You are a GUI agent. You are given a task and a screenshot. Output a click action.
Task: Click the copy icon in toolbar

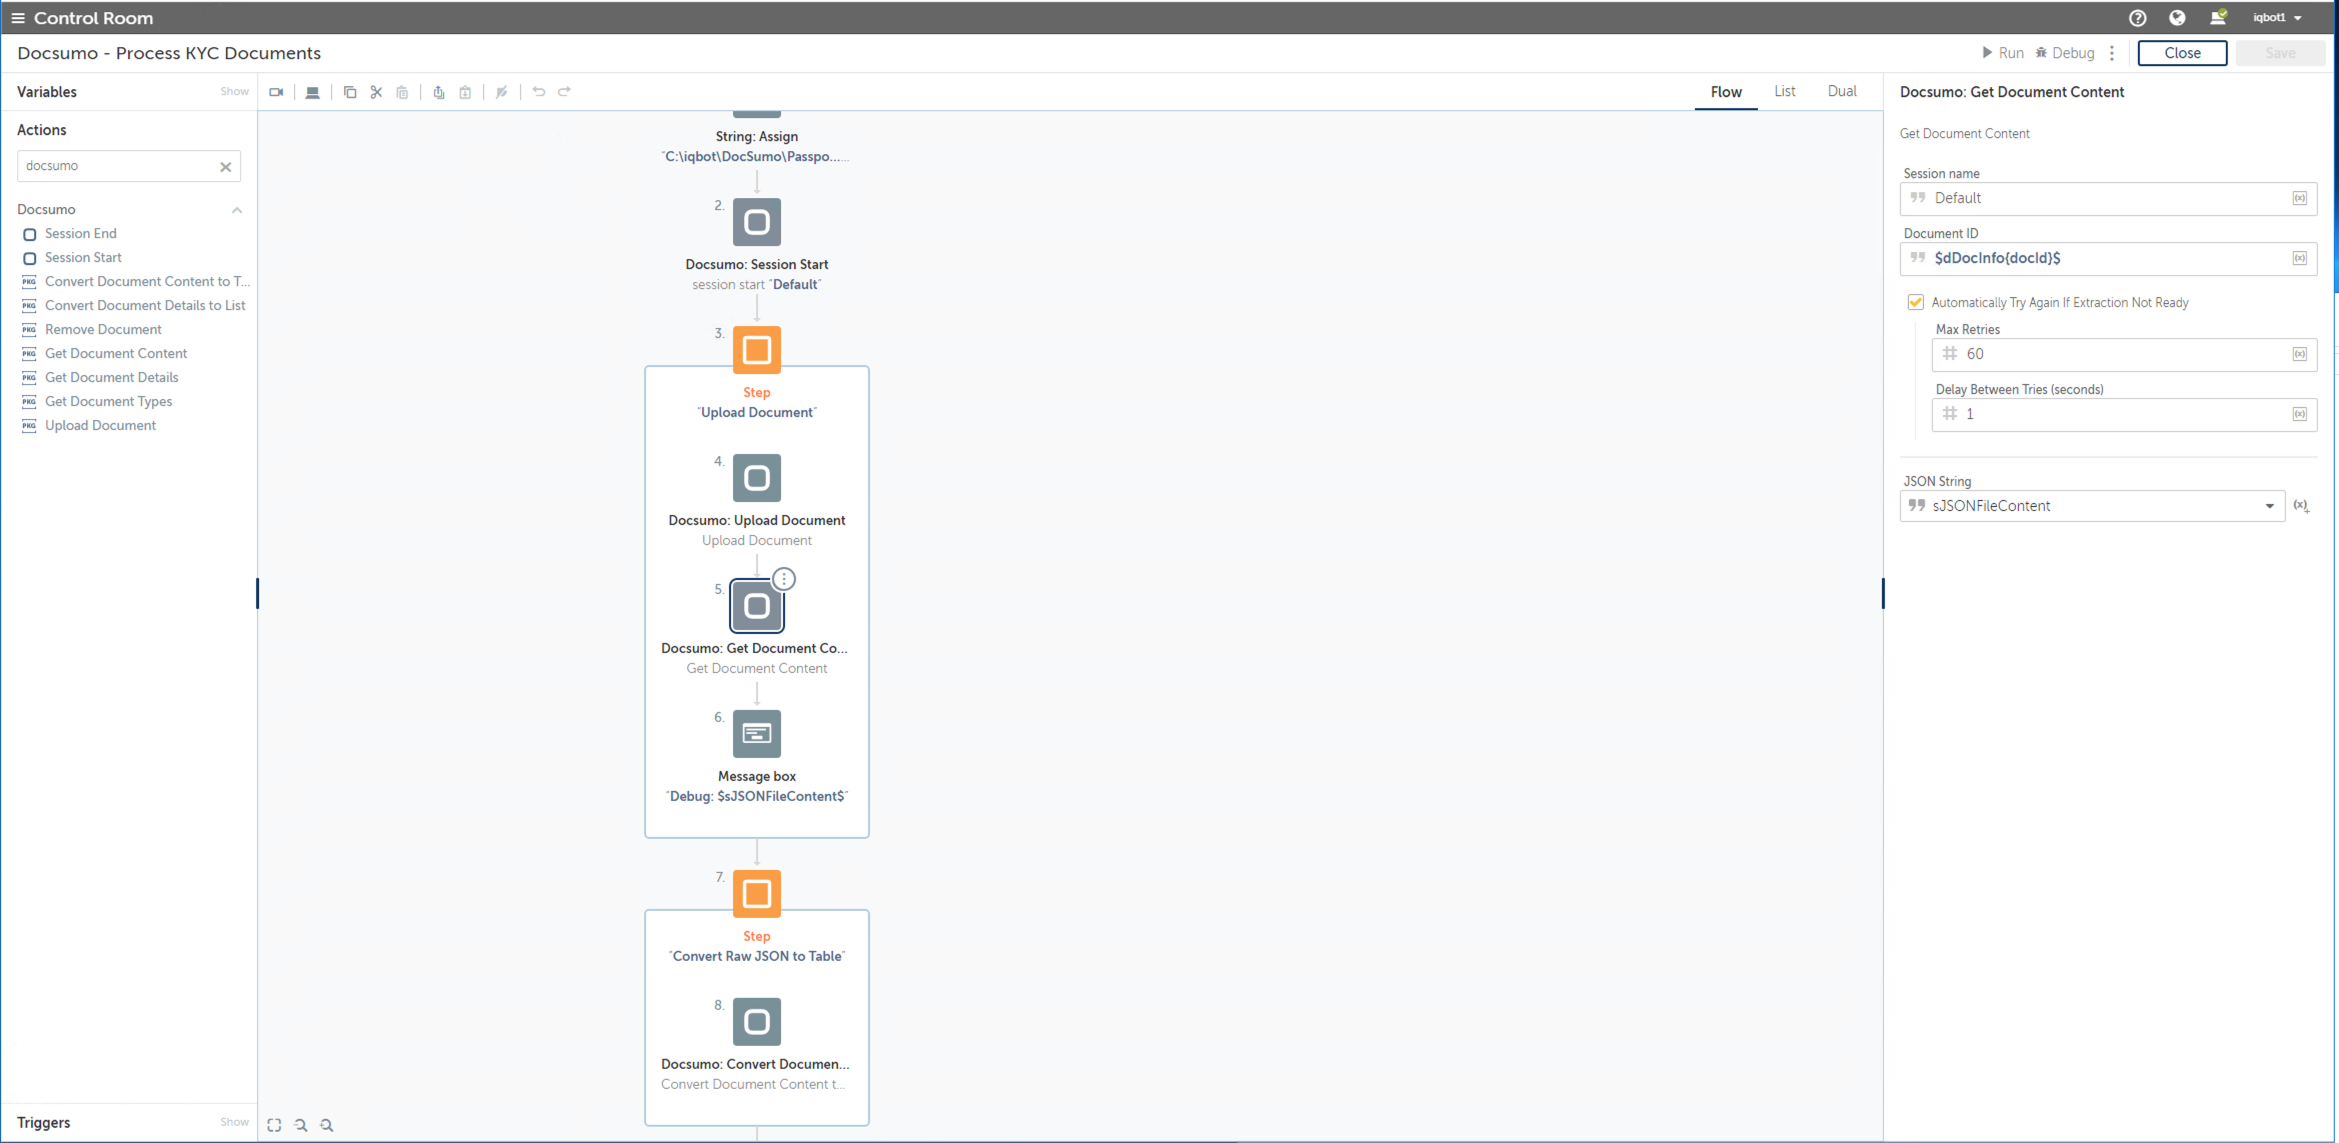pyautogui.click(x=350, y=92)
